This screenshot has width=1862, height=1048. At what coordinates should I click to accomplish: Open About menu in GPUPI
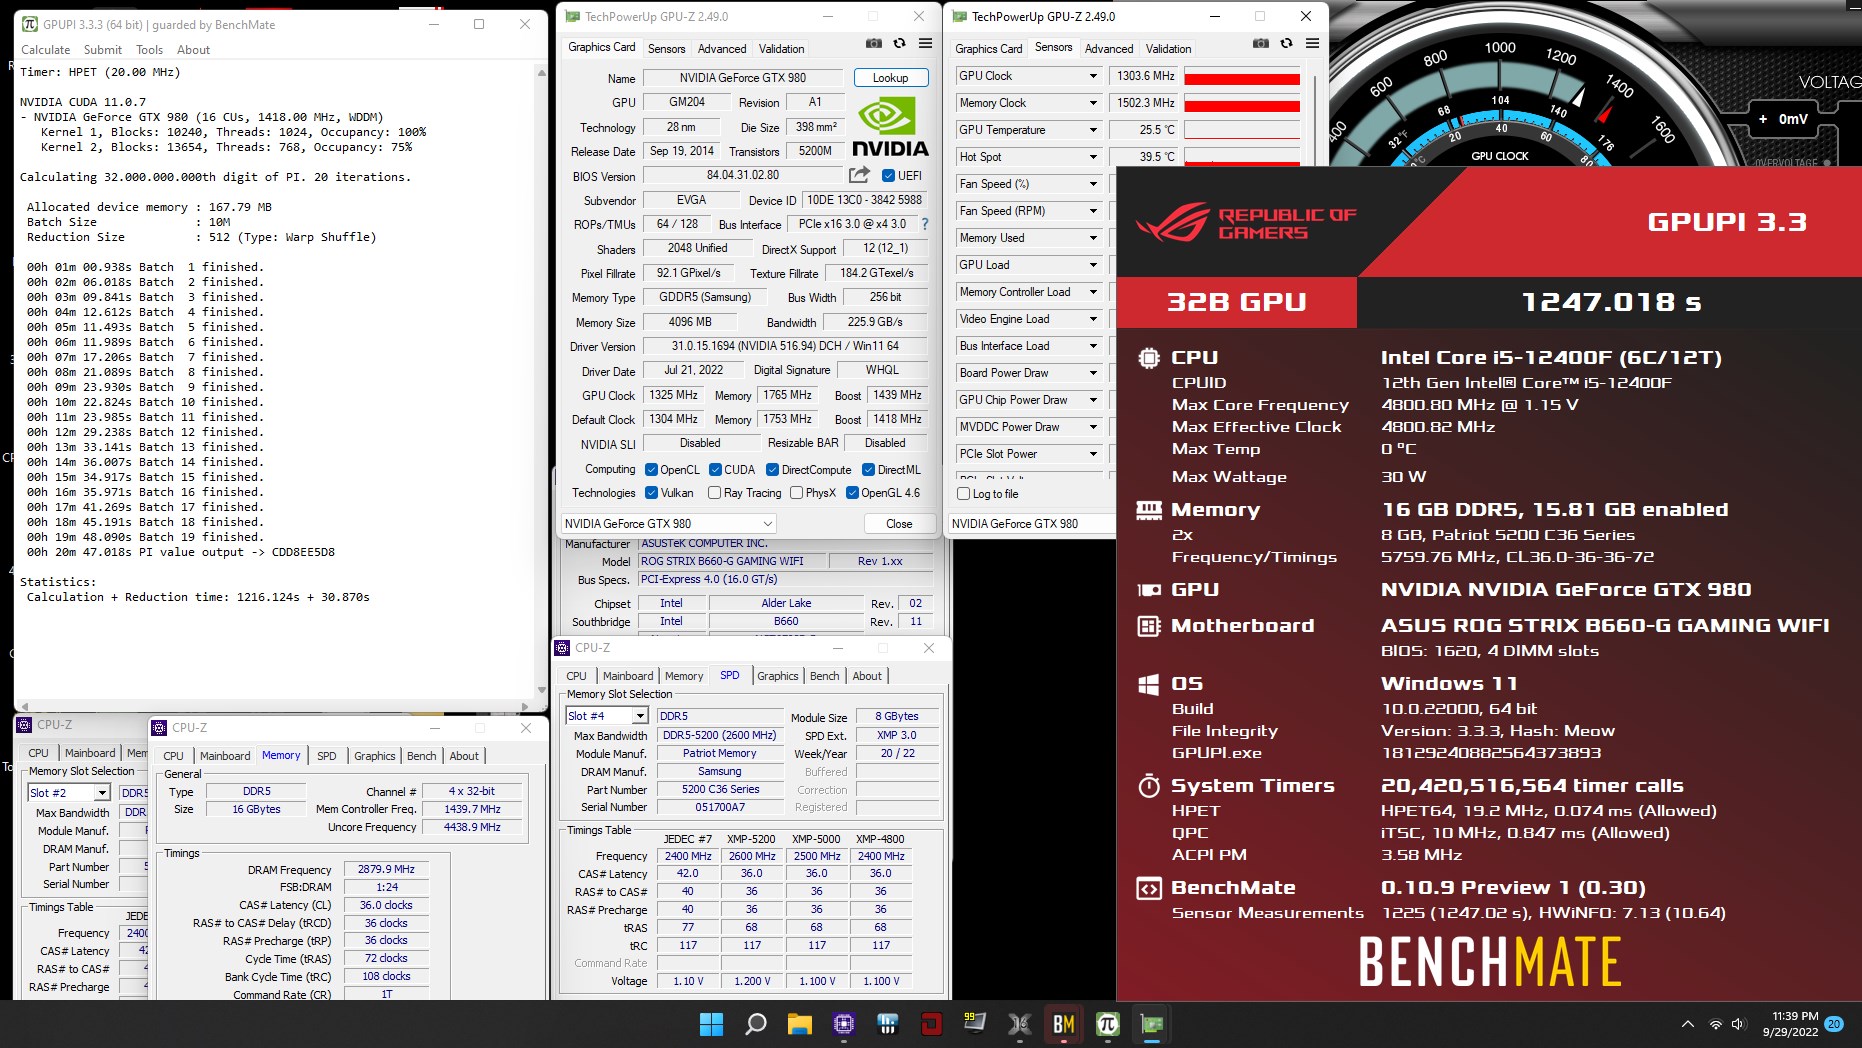193,50
